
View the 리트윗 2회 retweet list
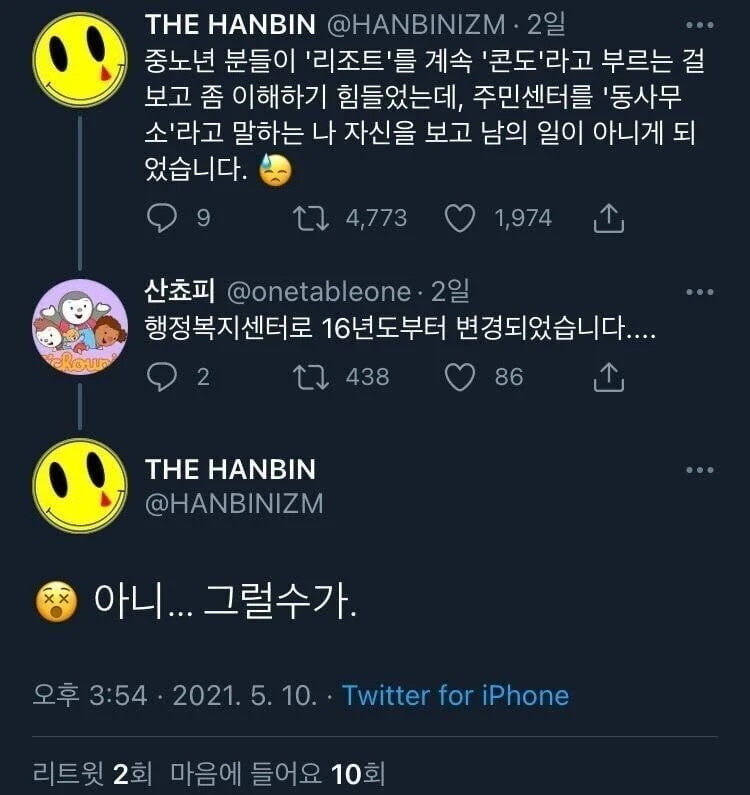click(82, 773)
